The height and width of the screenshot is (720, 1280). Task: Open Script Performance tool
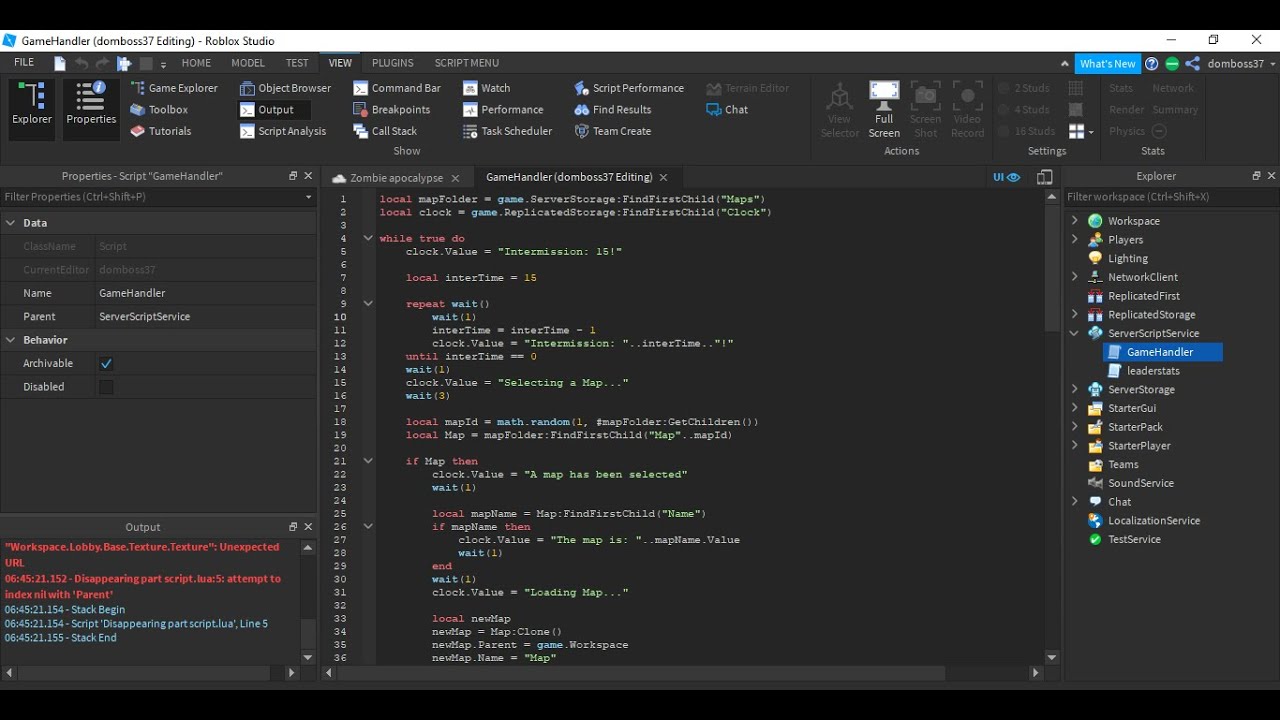629,88
